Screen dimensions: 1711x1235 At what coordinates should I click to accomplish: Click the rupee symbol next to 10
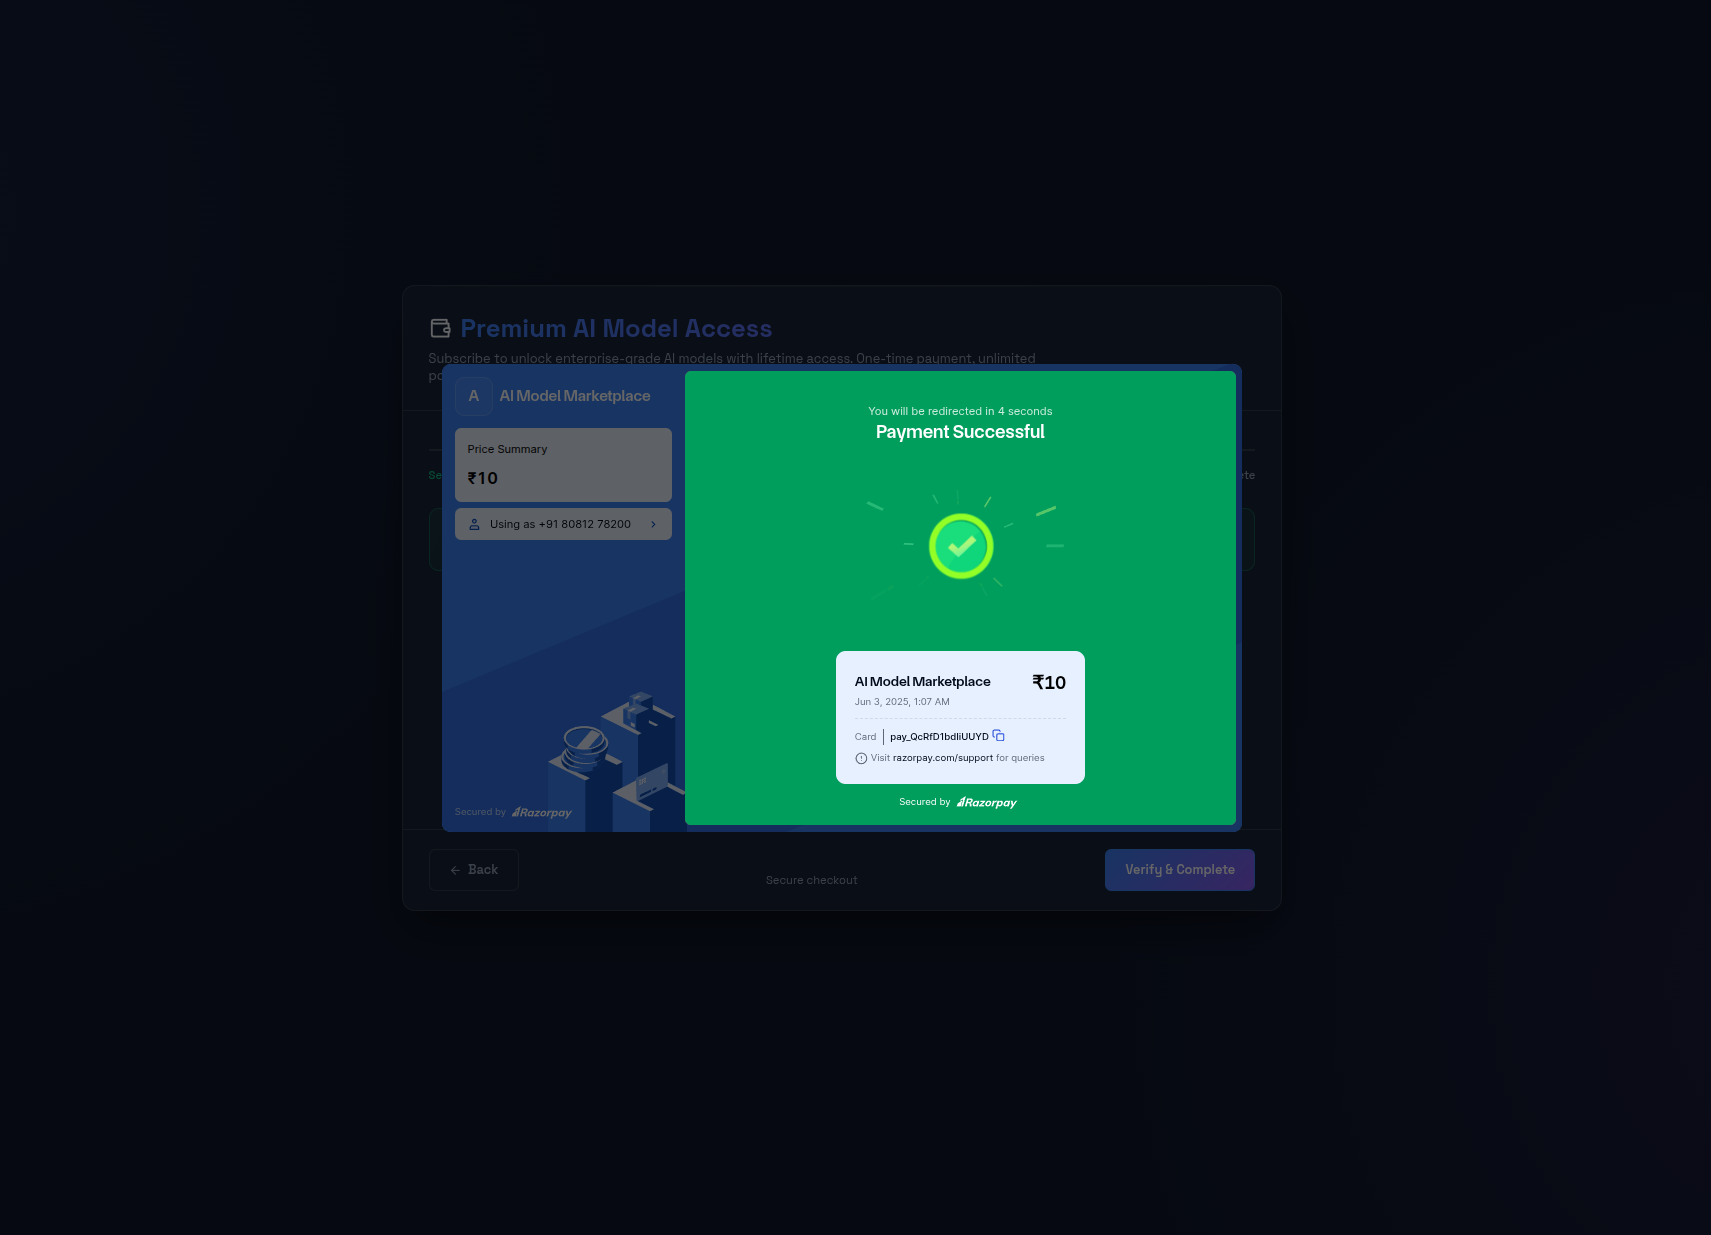(x=1039, y=683)
